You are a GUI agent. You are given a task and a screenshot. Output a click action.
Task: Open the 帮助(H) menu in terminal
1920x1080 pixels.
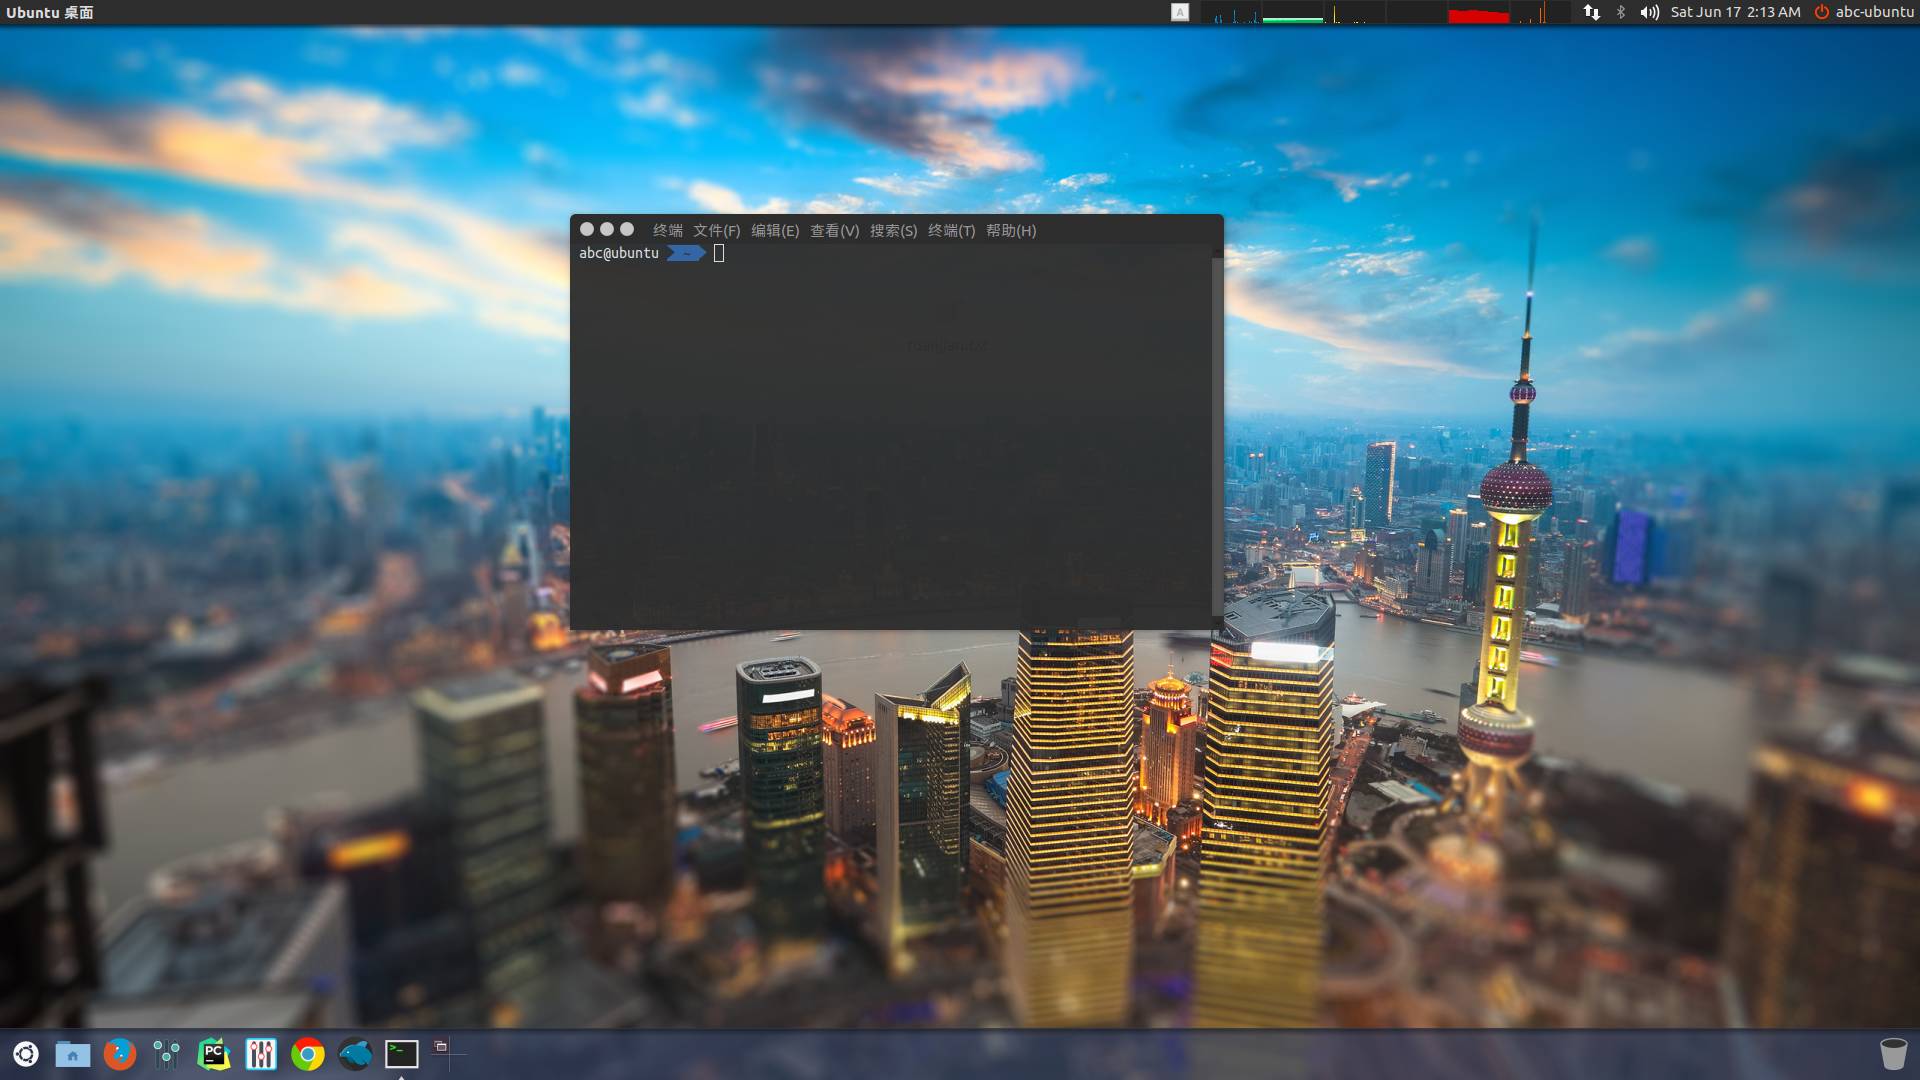[x=1011, y=230]
